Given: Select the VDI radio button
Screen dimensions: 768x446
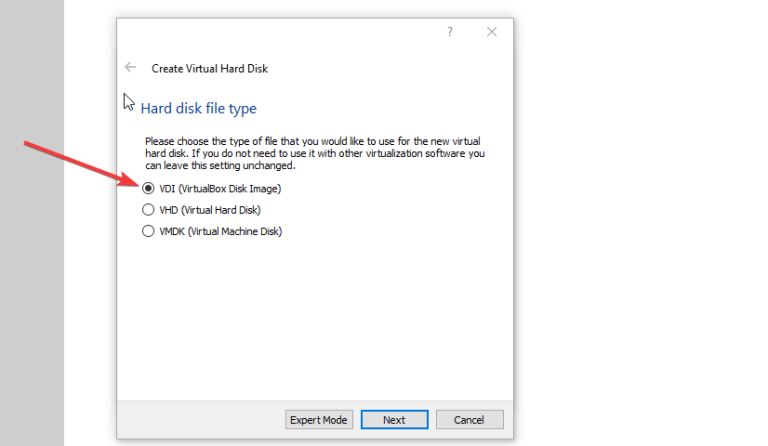Looking at the screenshot, I should click(148, 188).
